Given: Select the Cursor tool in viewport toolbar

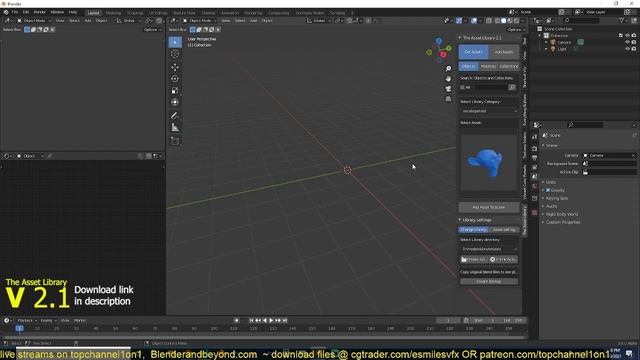Looking at the screenshot, I should [x=175, y=54].
